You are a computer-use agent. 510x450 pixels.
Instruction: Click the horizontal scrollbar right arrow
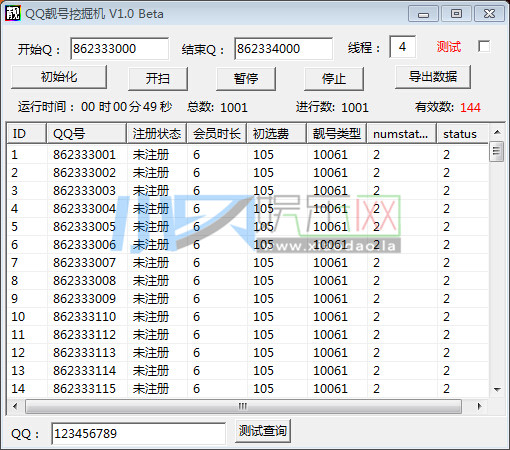[x=480, y=406]
